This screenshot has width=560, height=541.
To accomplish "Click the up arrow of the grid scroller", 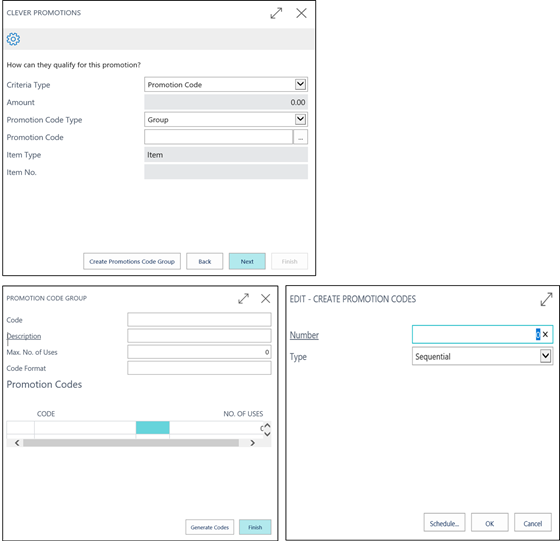I will click(x=267, y=425).
